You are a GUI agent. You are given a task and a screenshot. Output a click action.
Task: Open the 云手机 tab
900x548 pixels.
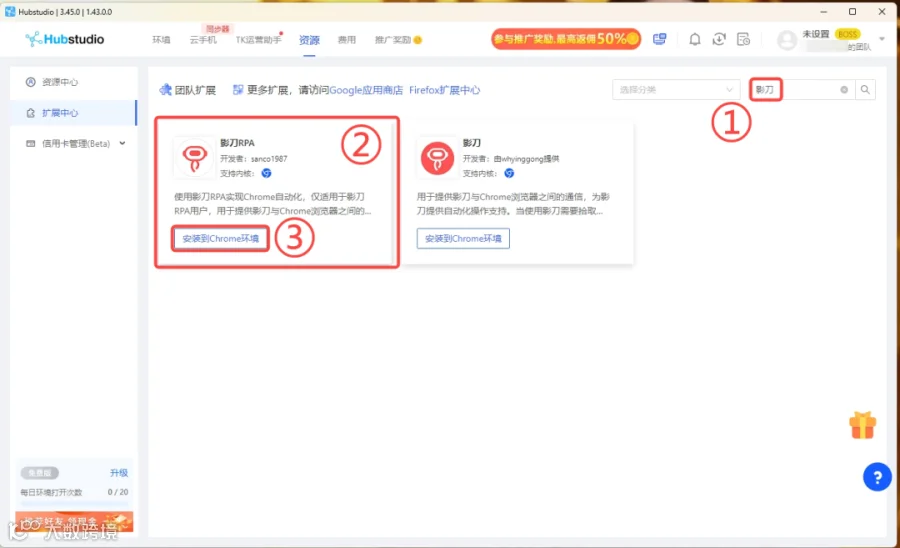pos(203,40)
